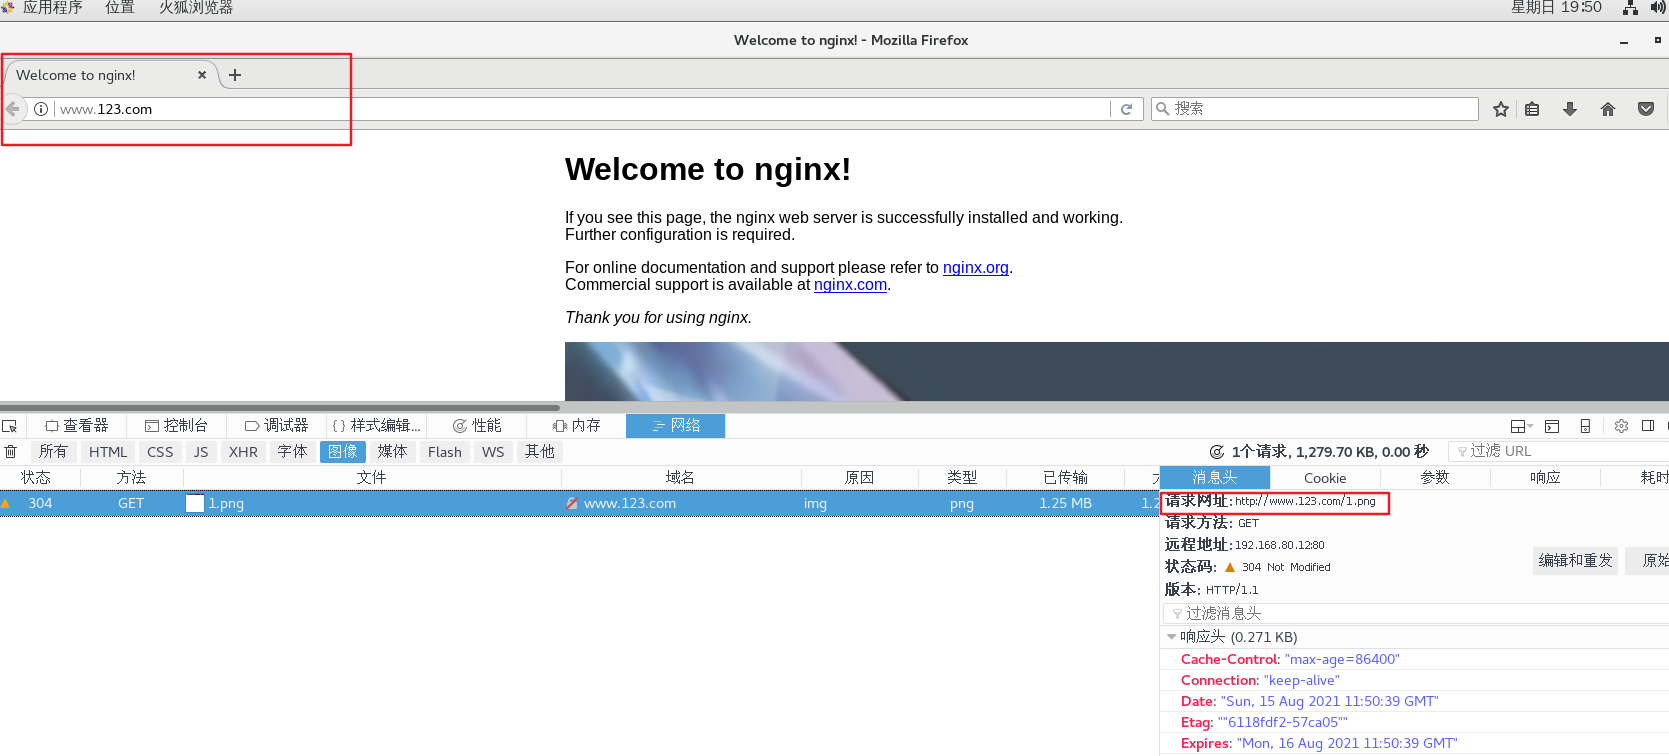Click the search magnifier icon in search box
This screenshot has height=756, width=1669.
click(1163, 109)
